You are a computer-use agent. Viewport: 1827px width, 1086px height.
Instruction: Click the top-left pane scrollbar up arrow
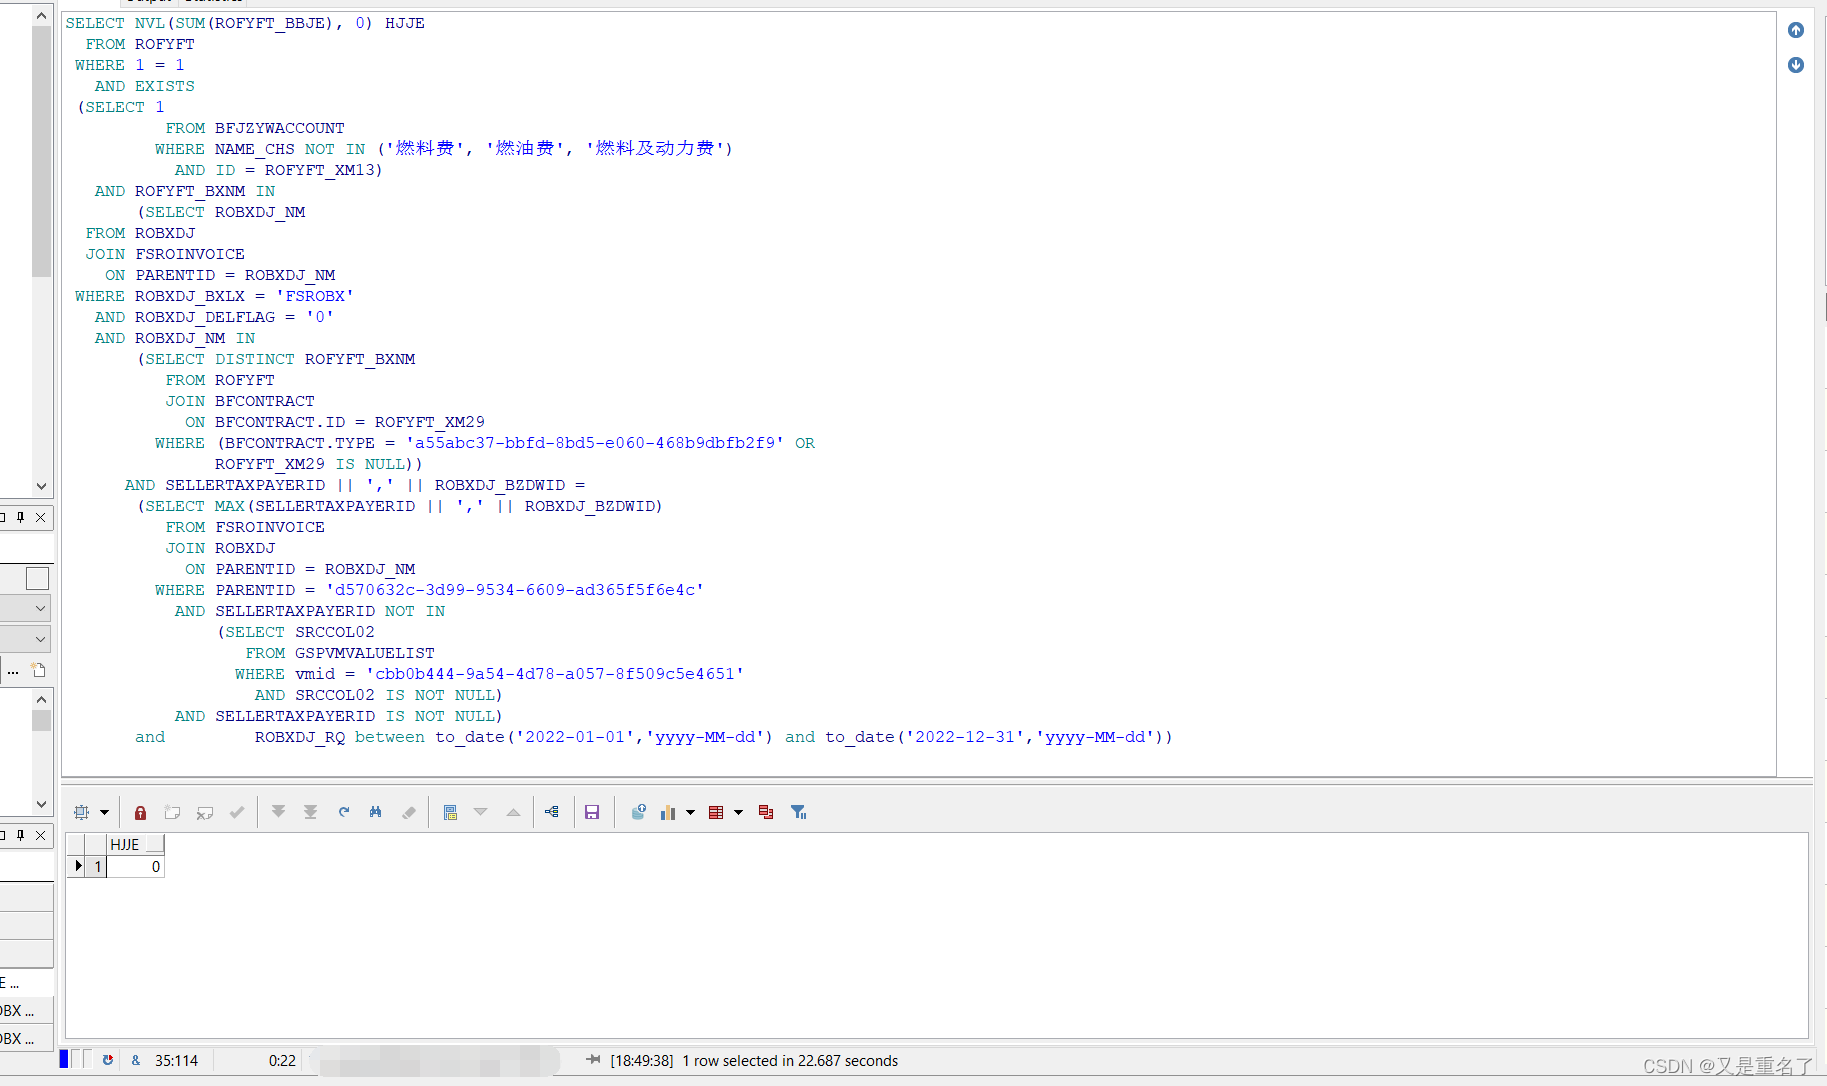coord(41,16)
